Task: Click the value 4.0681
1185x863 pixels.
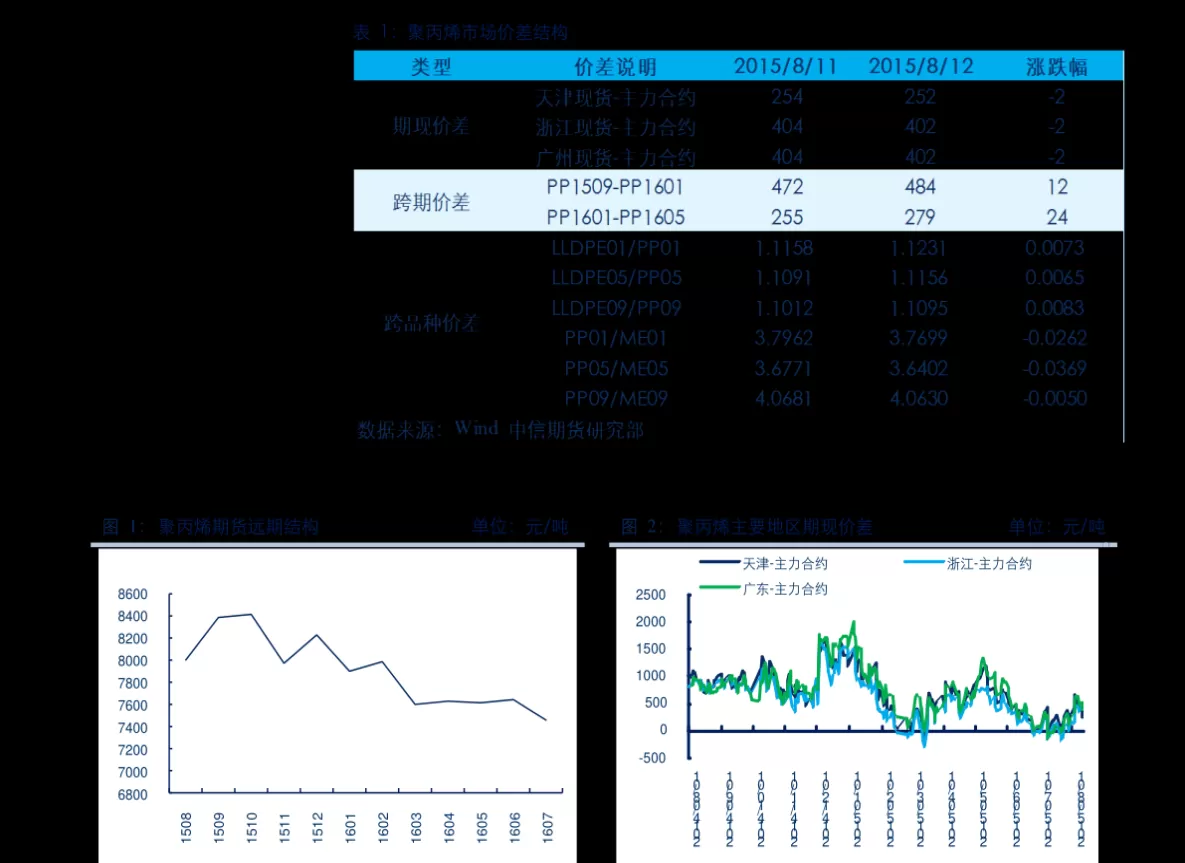Action: [x=784, y=398]
